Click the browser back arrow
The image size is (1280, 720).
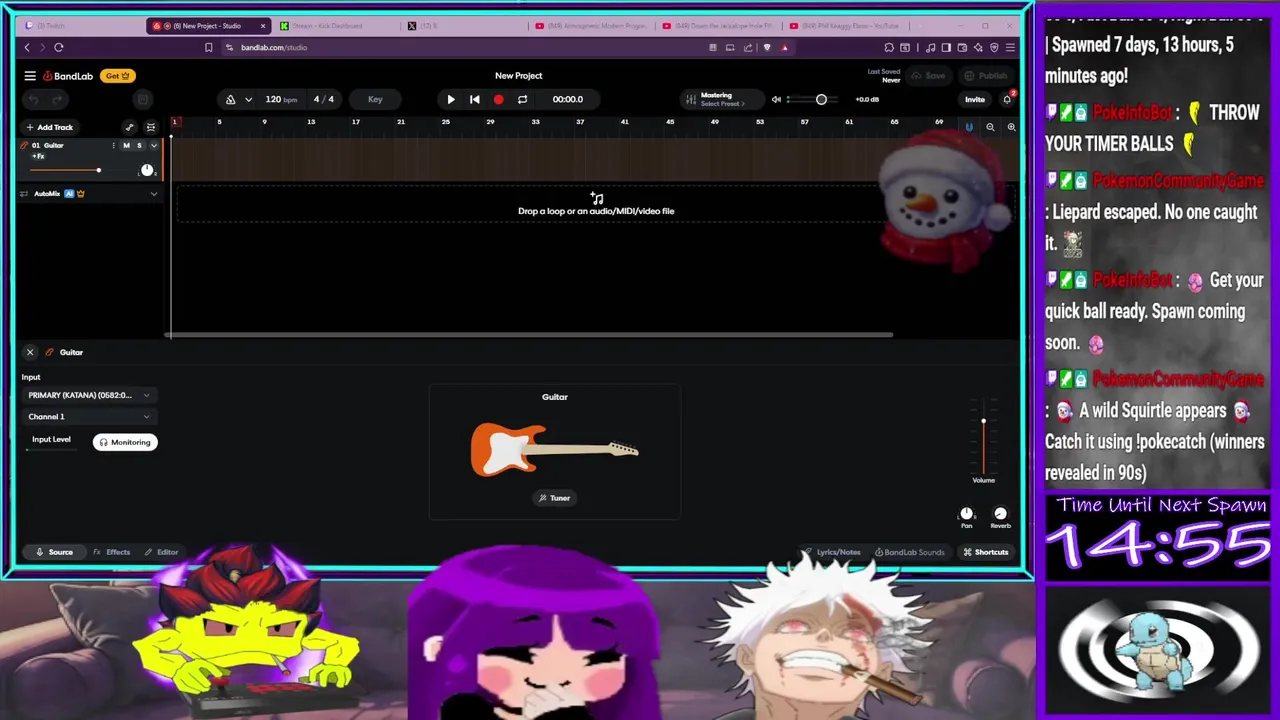(27, 47)
